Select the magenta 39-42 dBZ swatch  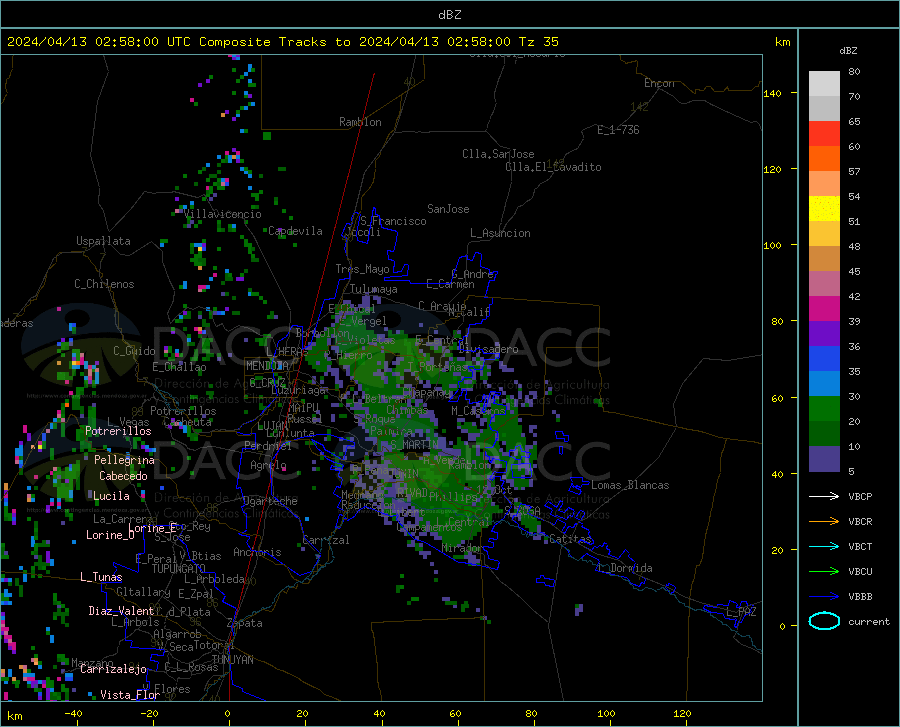coord(824,309)
